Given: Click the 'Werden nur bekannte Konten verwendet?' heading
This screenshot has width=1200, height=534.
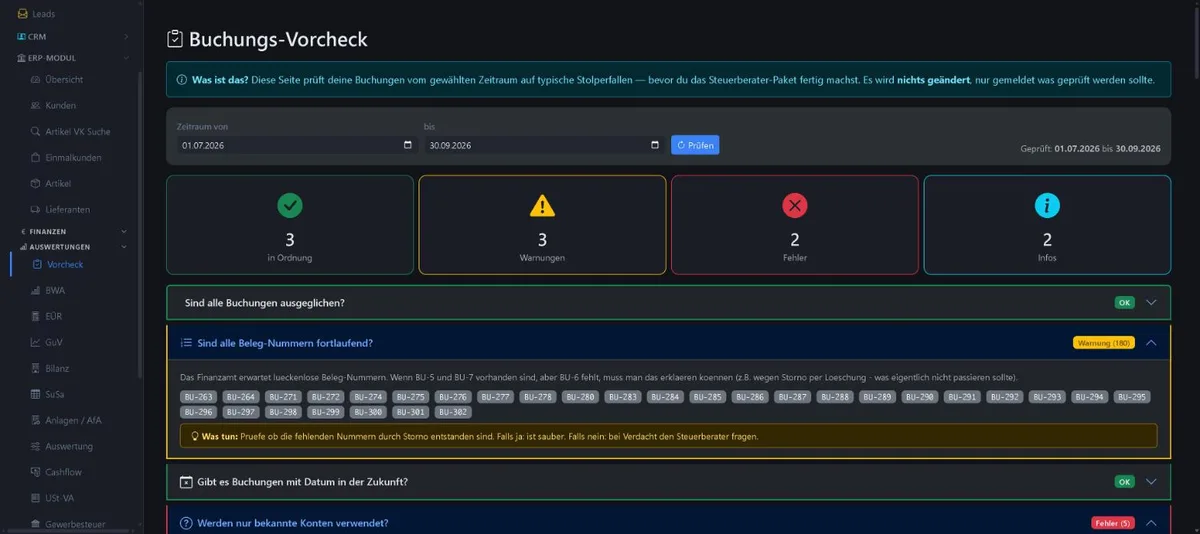Looking at the screenshot, I should coord(293,523).
